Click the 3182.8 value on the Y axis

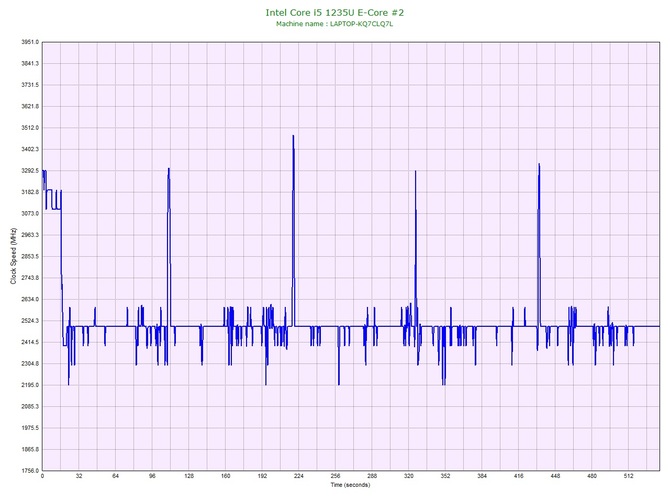tap(30, 192)
